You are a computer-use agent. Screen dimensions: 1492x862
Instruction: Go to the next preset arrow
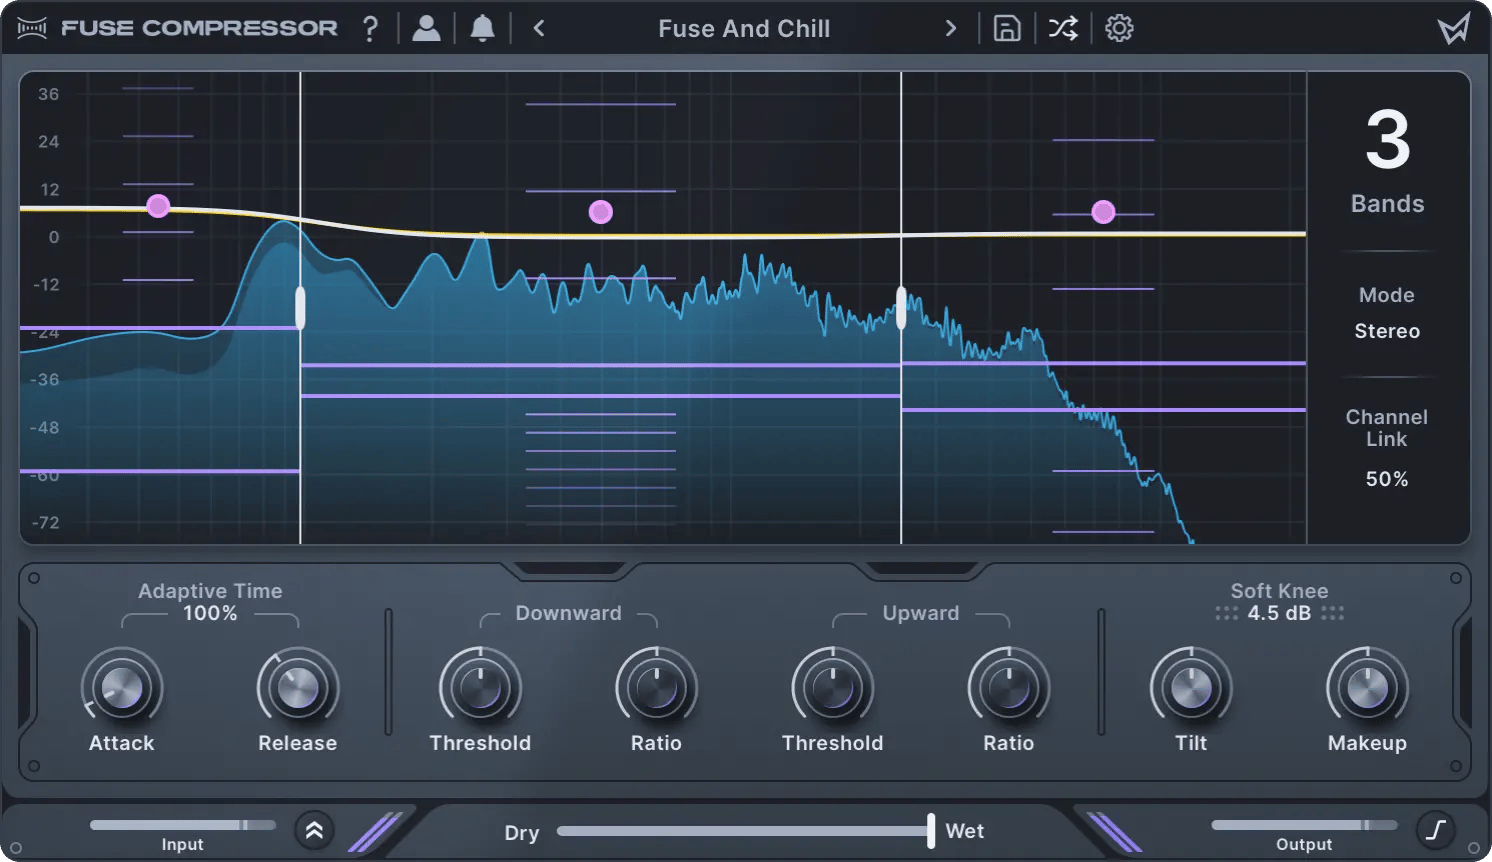tap(951, 28)
